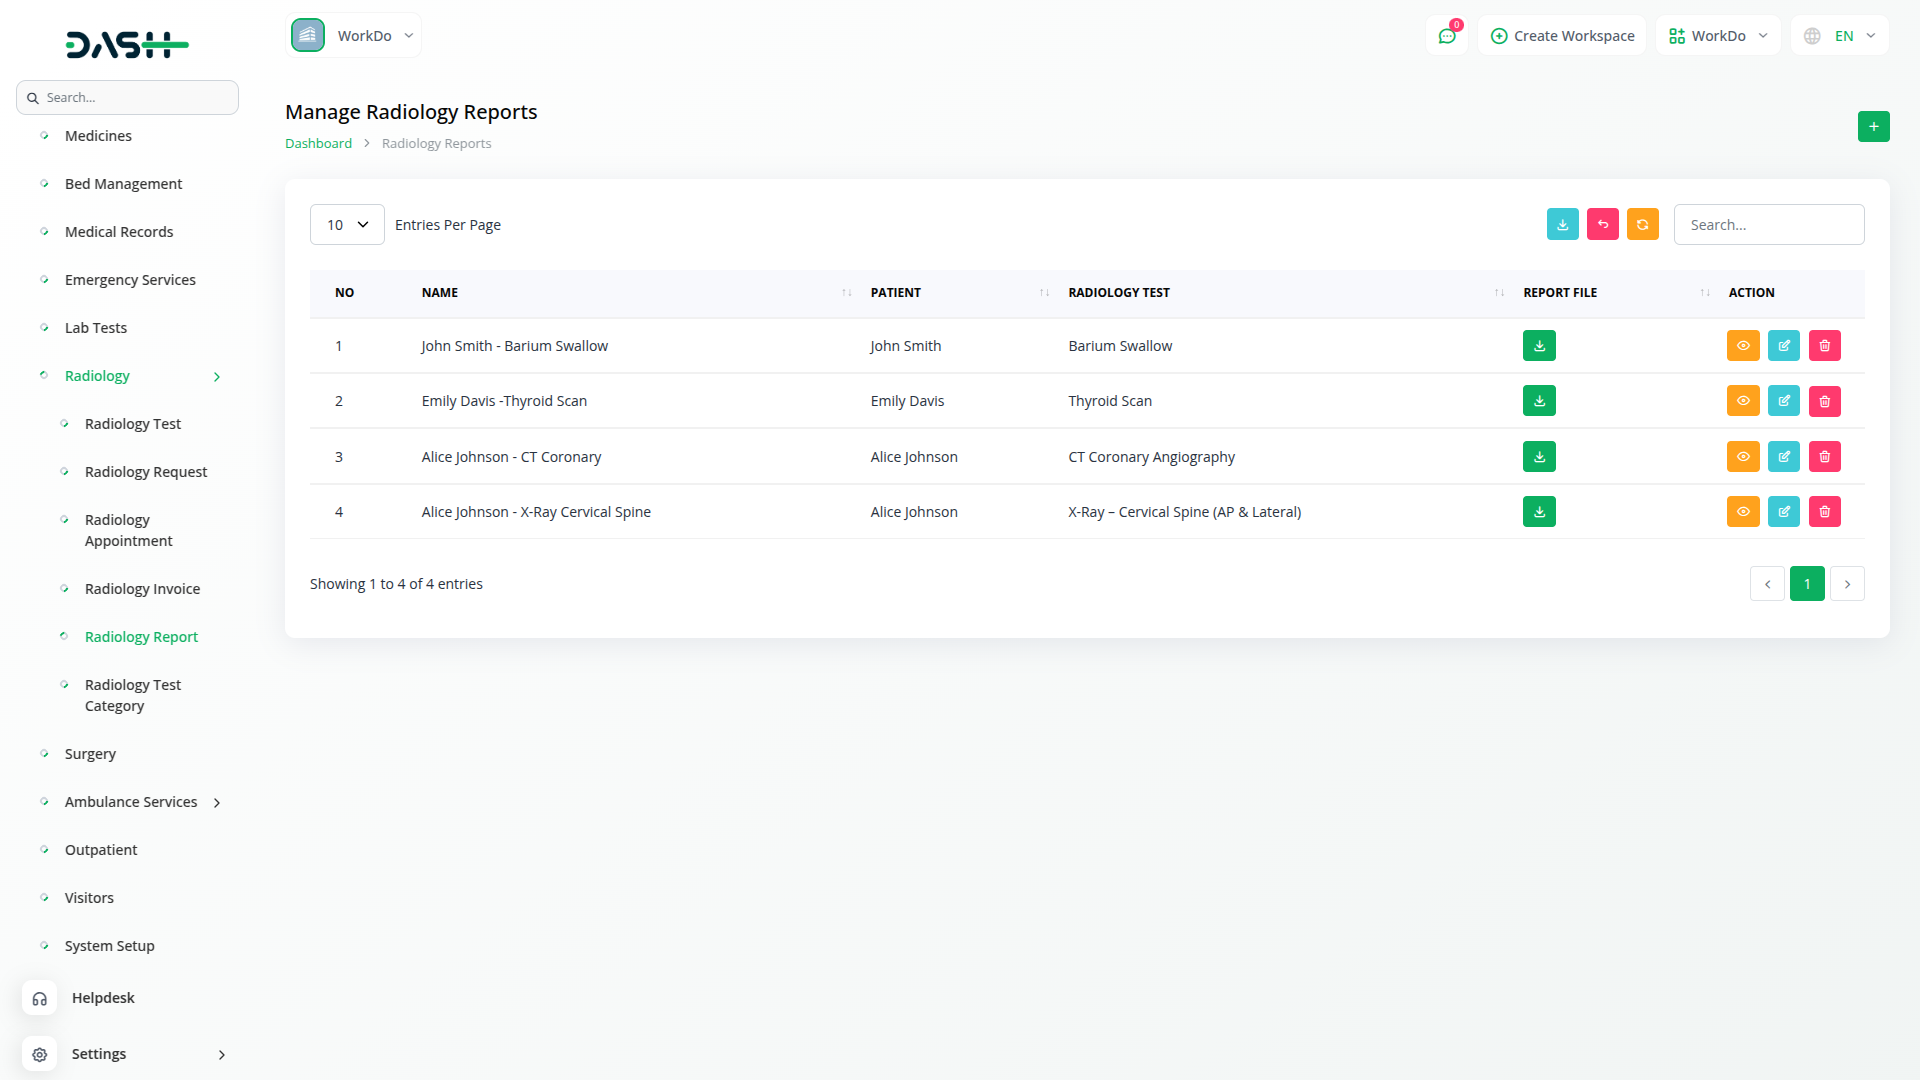Screen dimensions: 1920x1080
Task: Click the table search input field
Action: click(1768, 225)
